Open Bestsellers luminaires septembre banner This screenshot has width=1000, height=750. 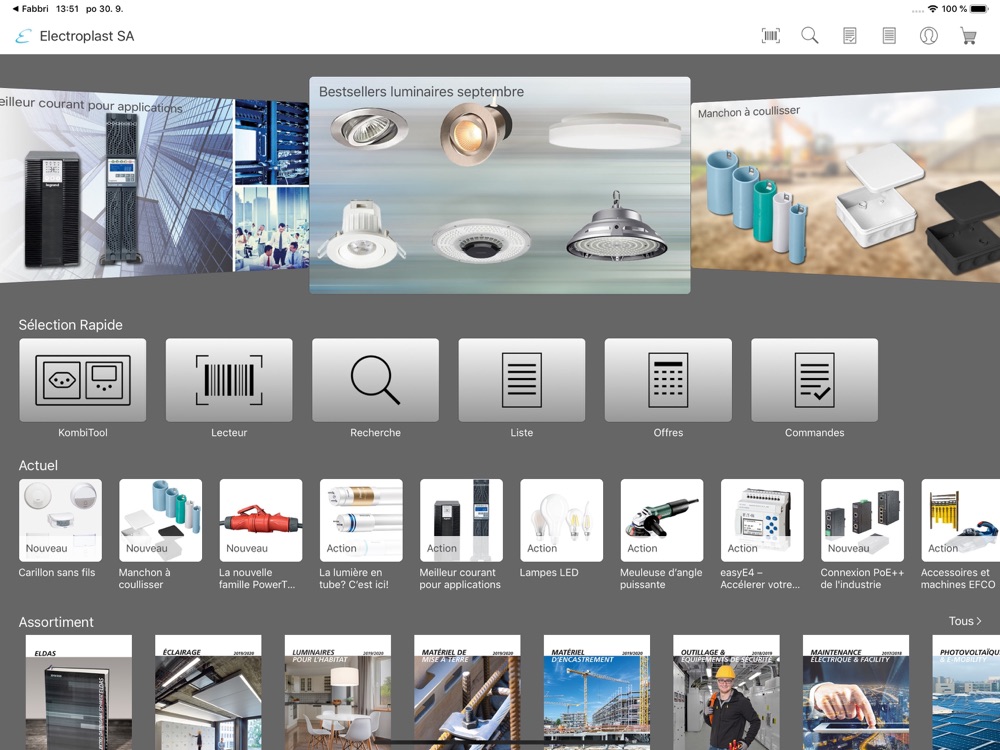(499, 186)
